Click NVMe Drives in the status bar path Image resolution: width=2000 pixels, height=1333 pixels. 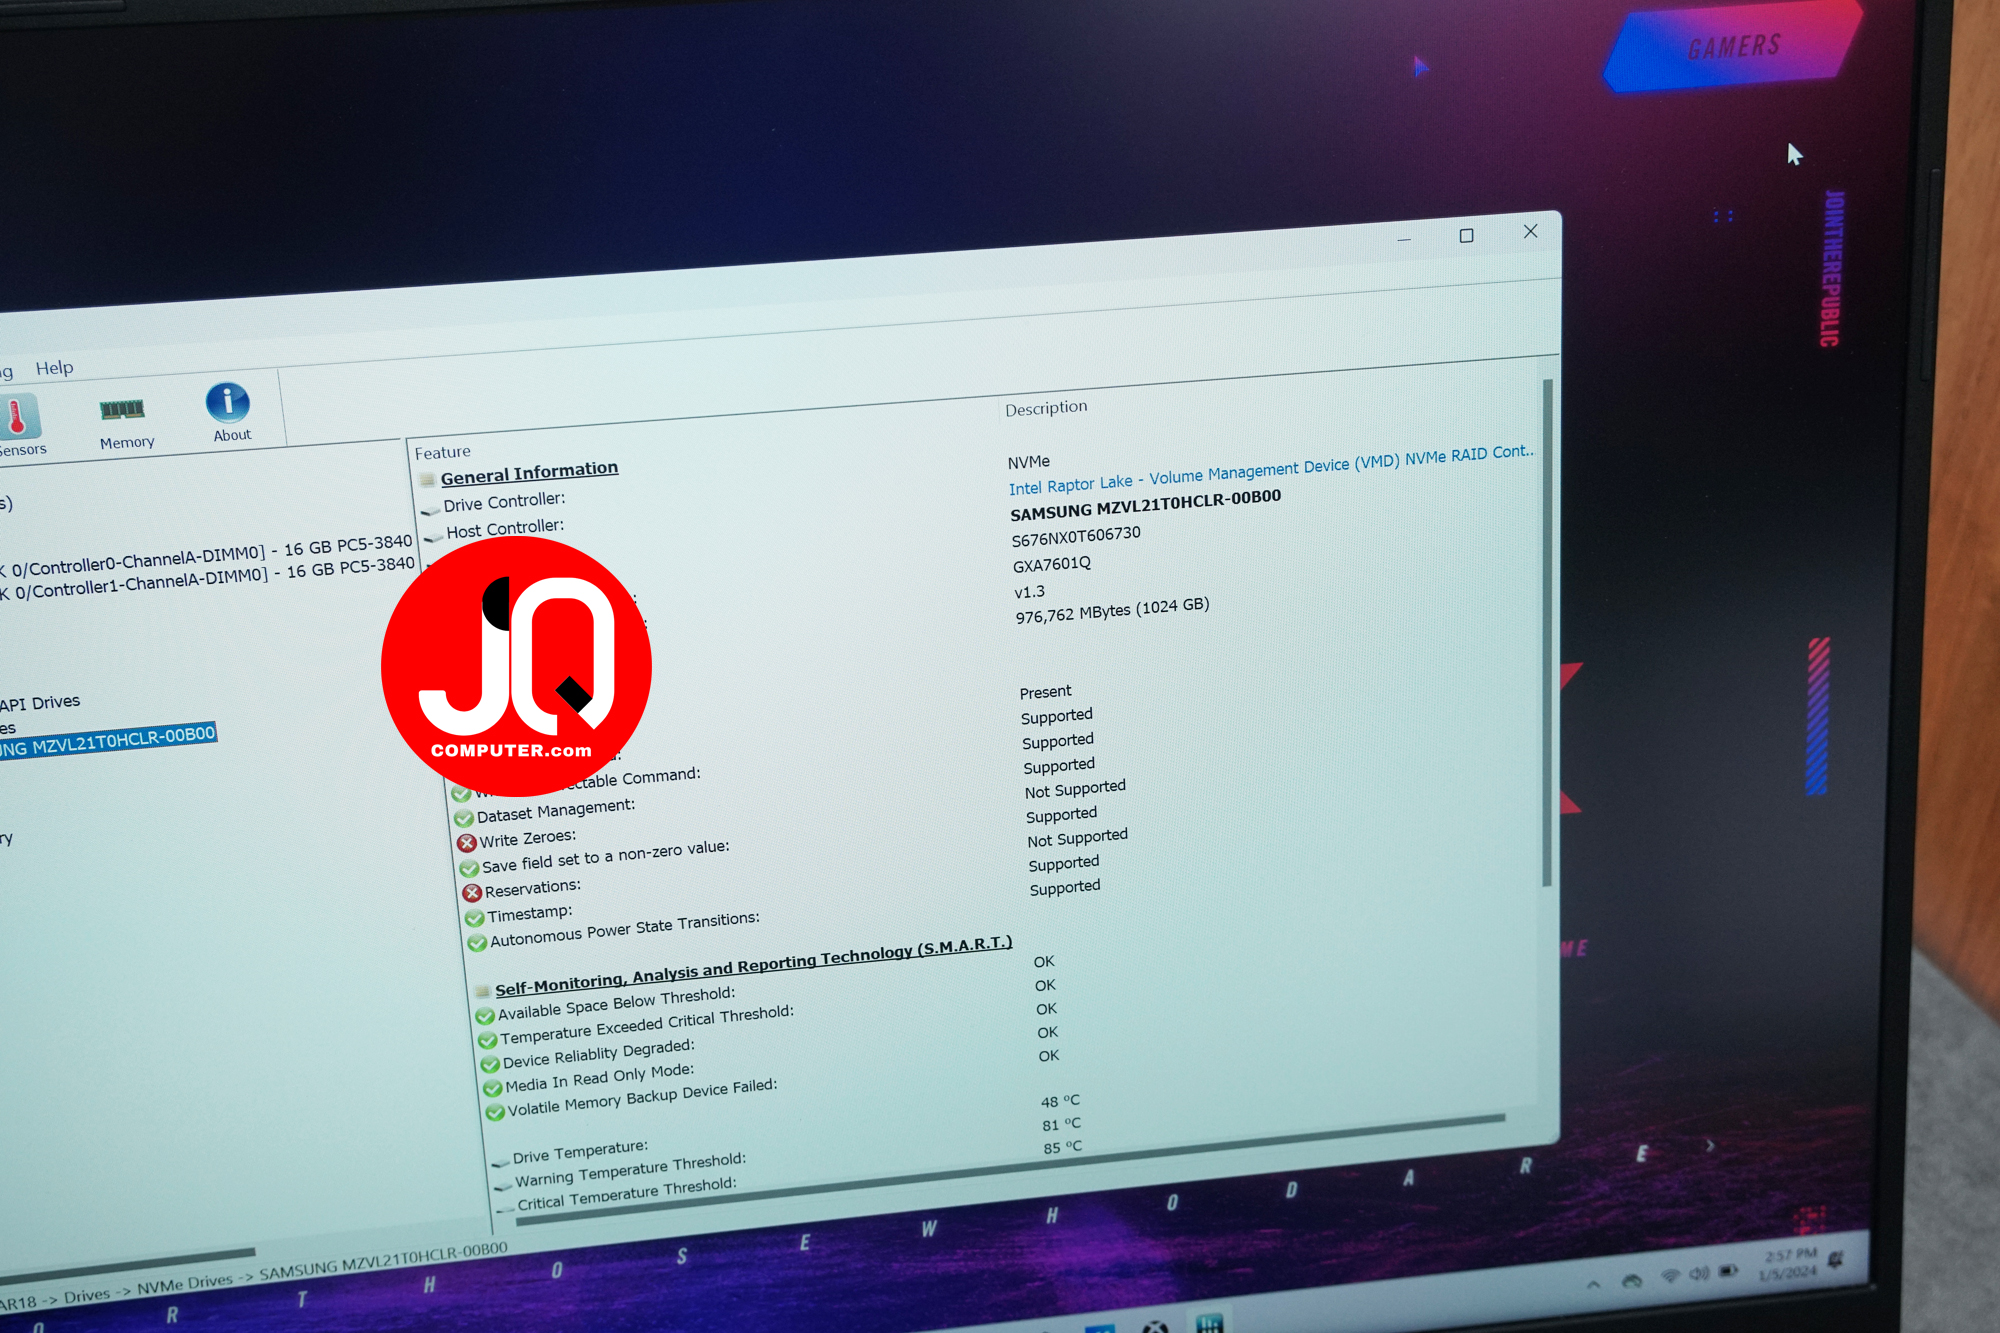(184, 1283)
